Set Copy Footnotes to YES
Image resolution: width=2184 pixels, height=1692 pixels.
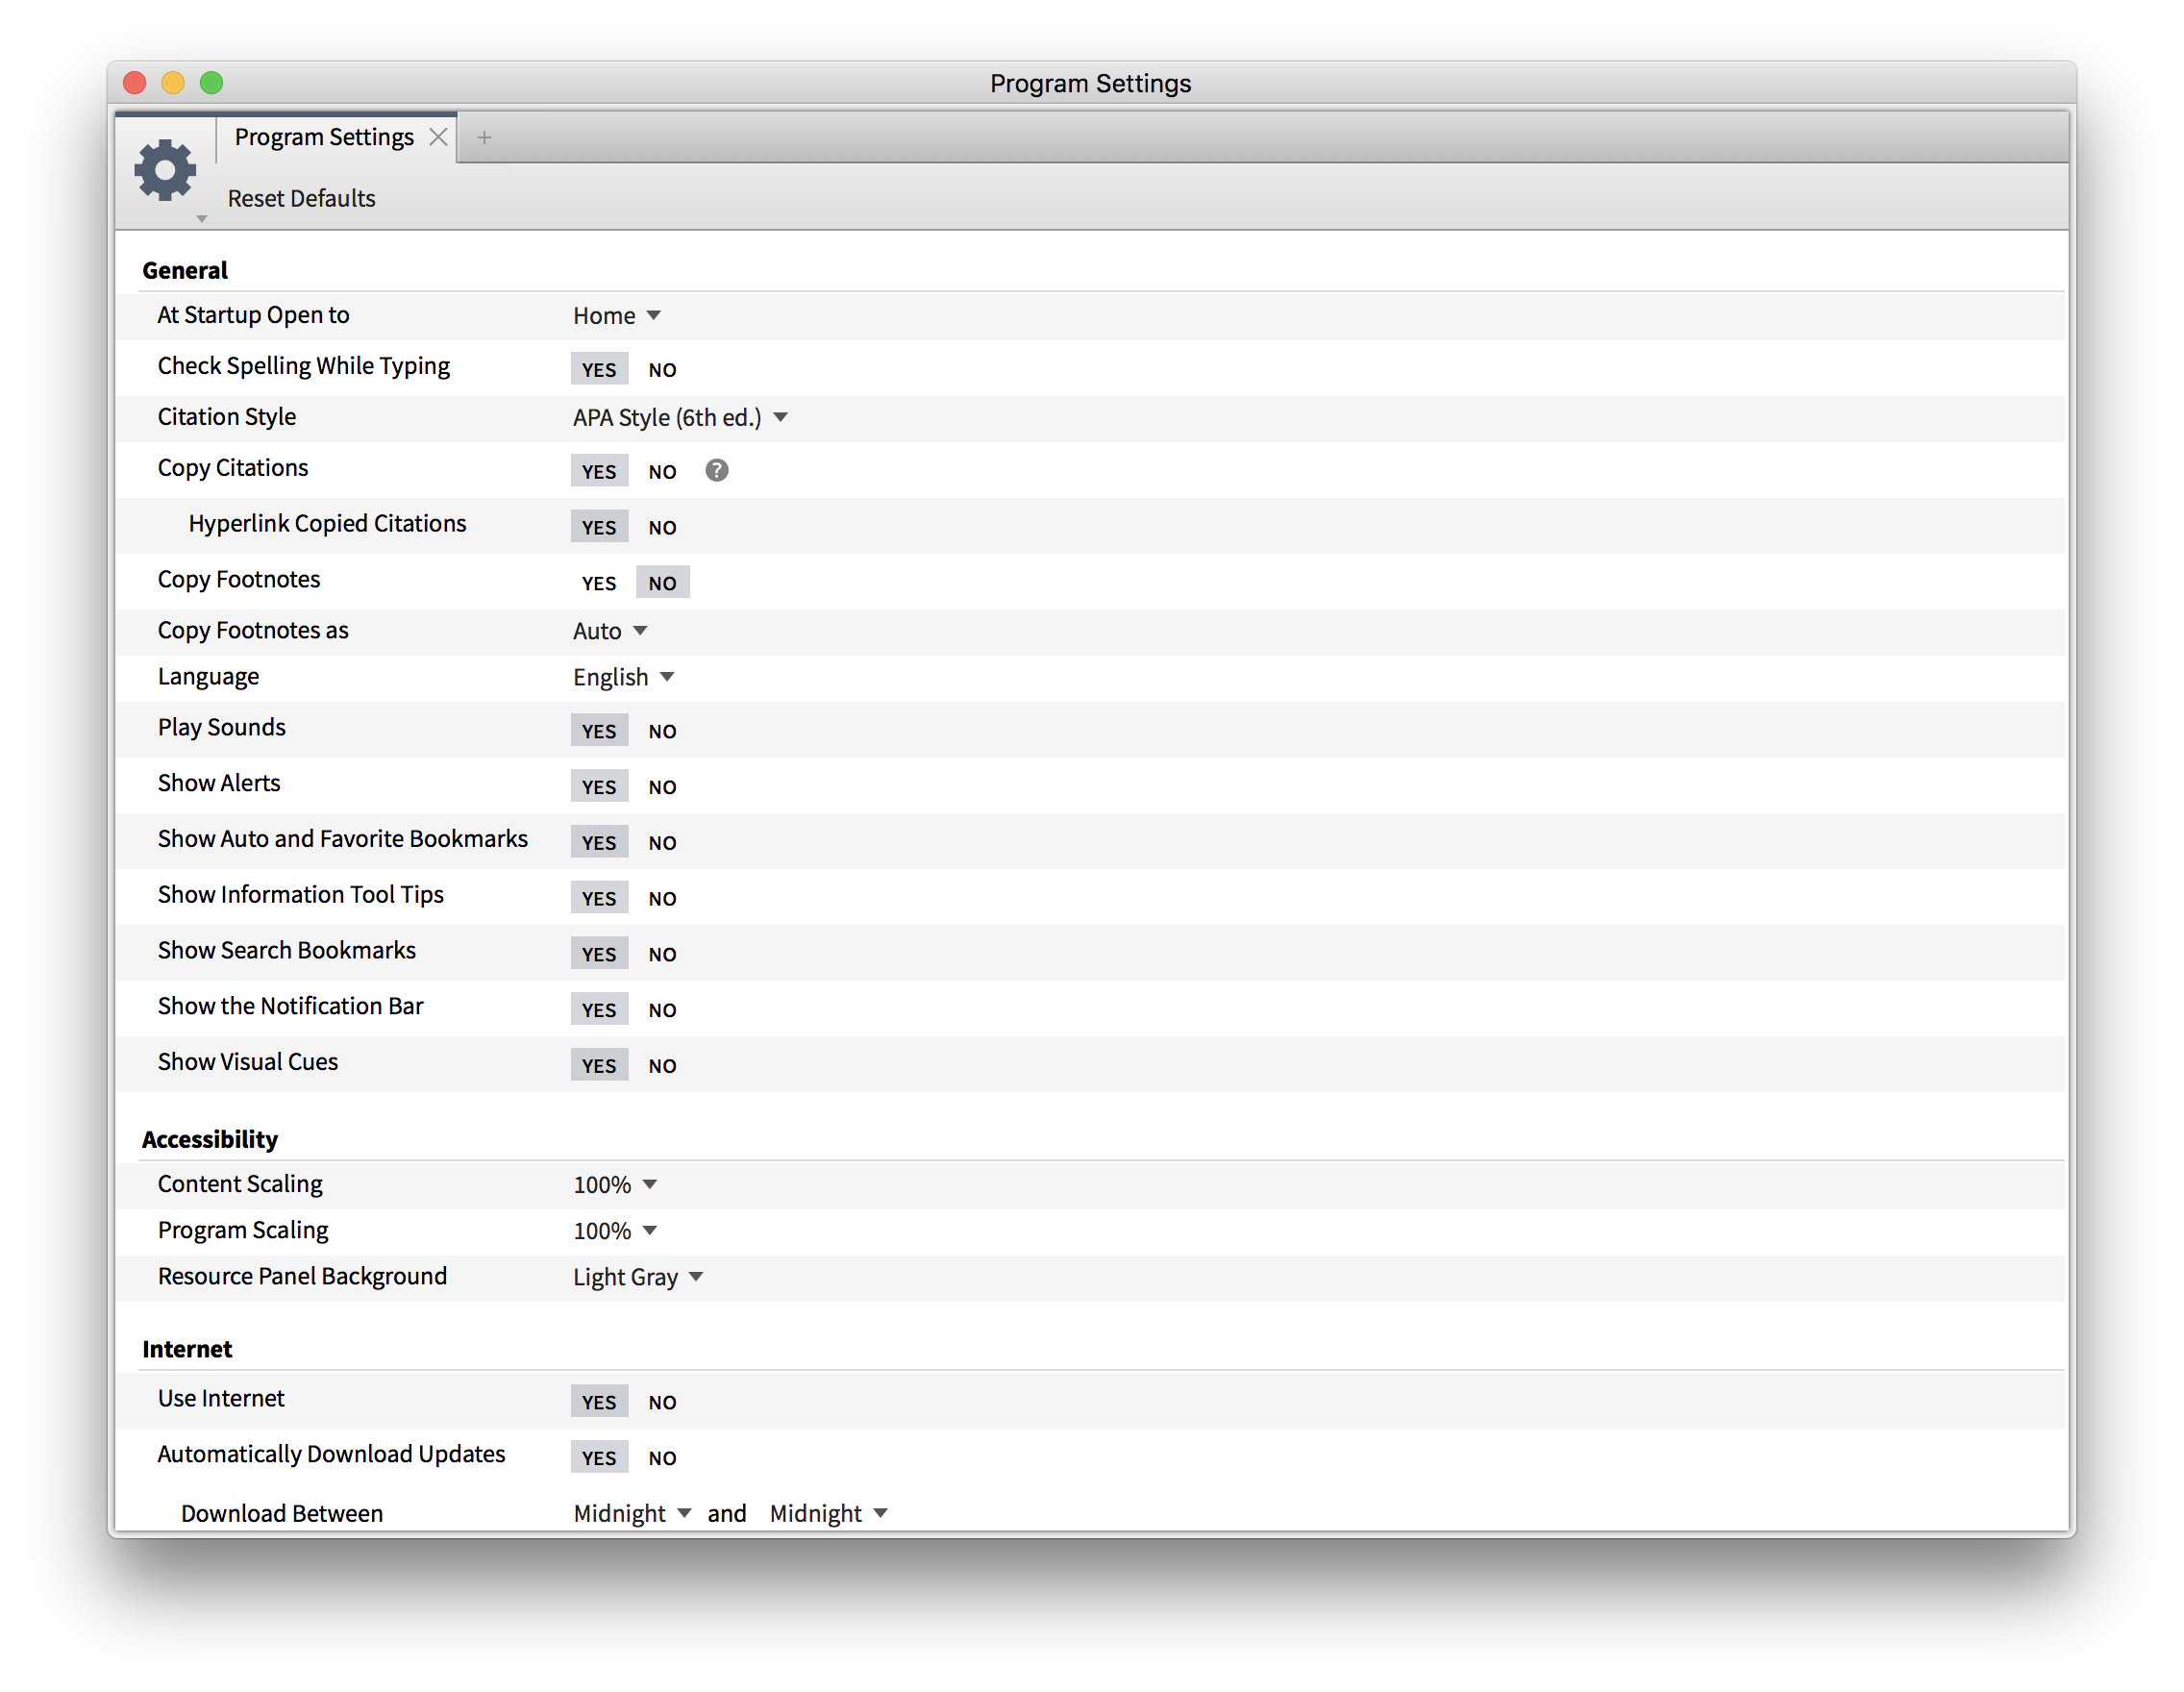598,583
